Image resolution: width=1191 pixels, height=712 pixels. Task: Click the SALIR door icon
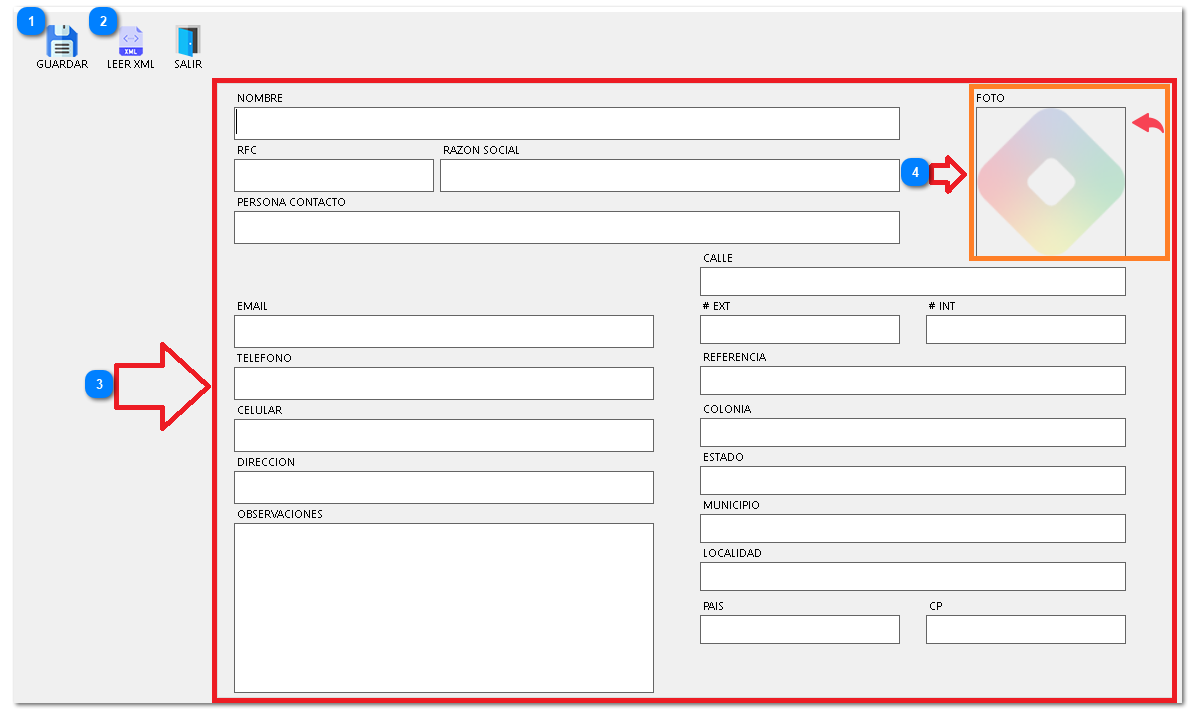[x=188, y=43]
